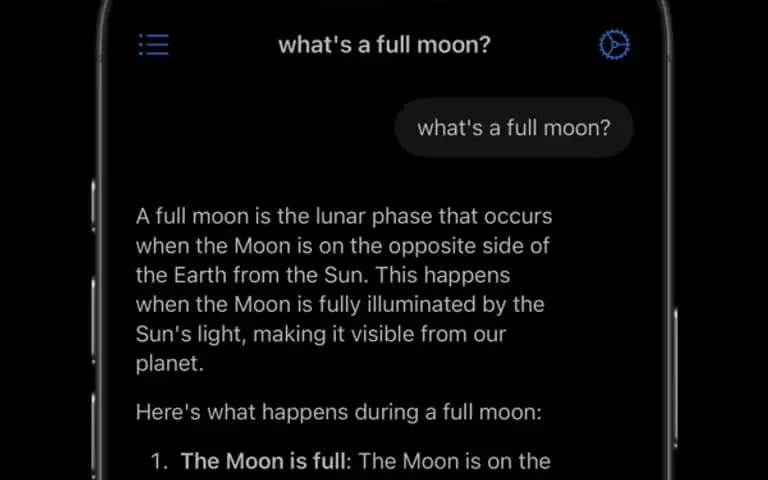The height and width of the screenshot is (480, 768).
Task: Open settings via the gear icon
Action: point(615,45)
